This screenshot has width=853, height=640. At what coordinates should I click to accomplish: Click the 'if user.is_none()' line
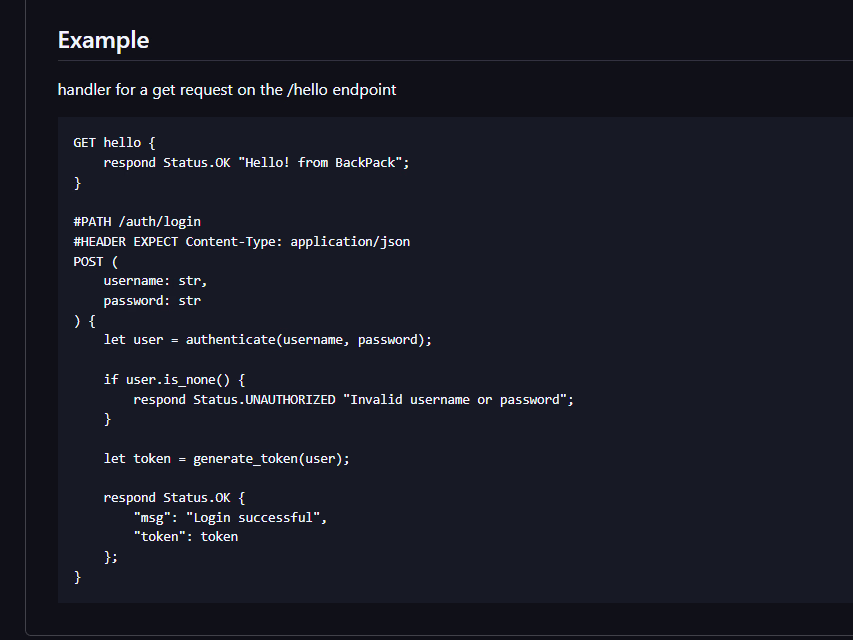(174, 380)
